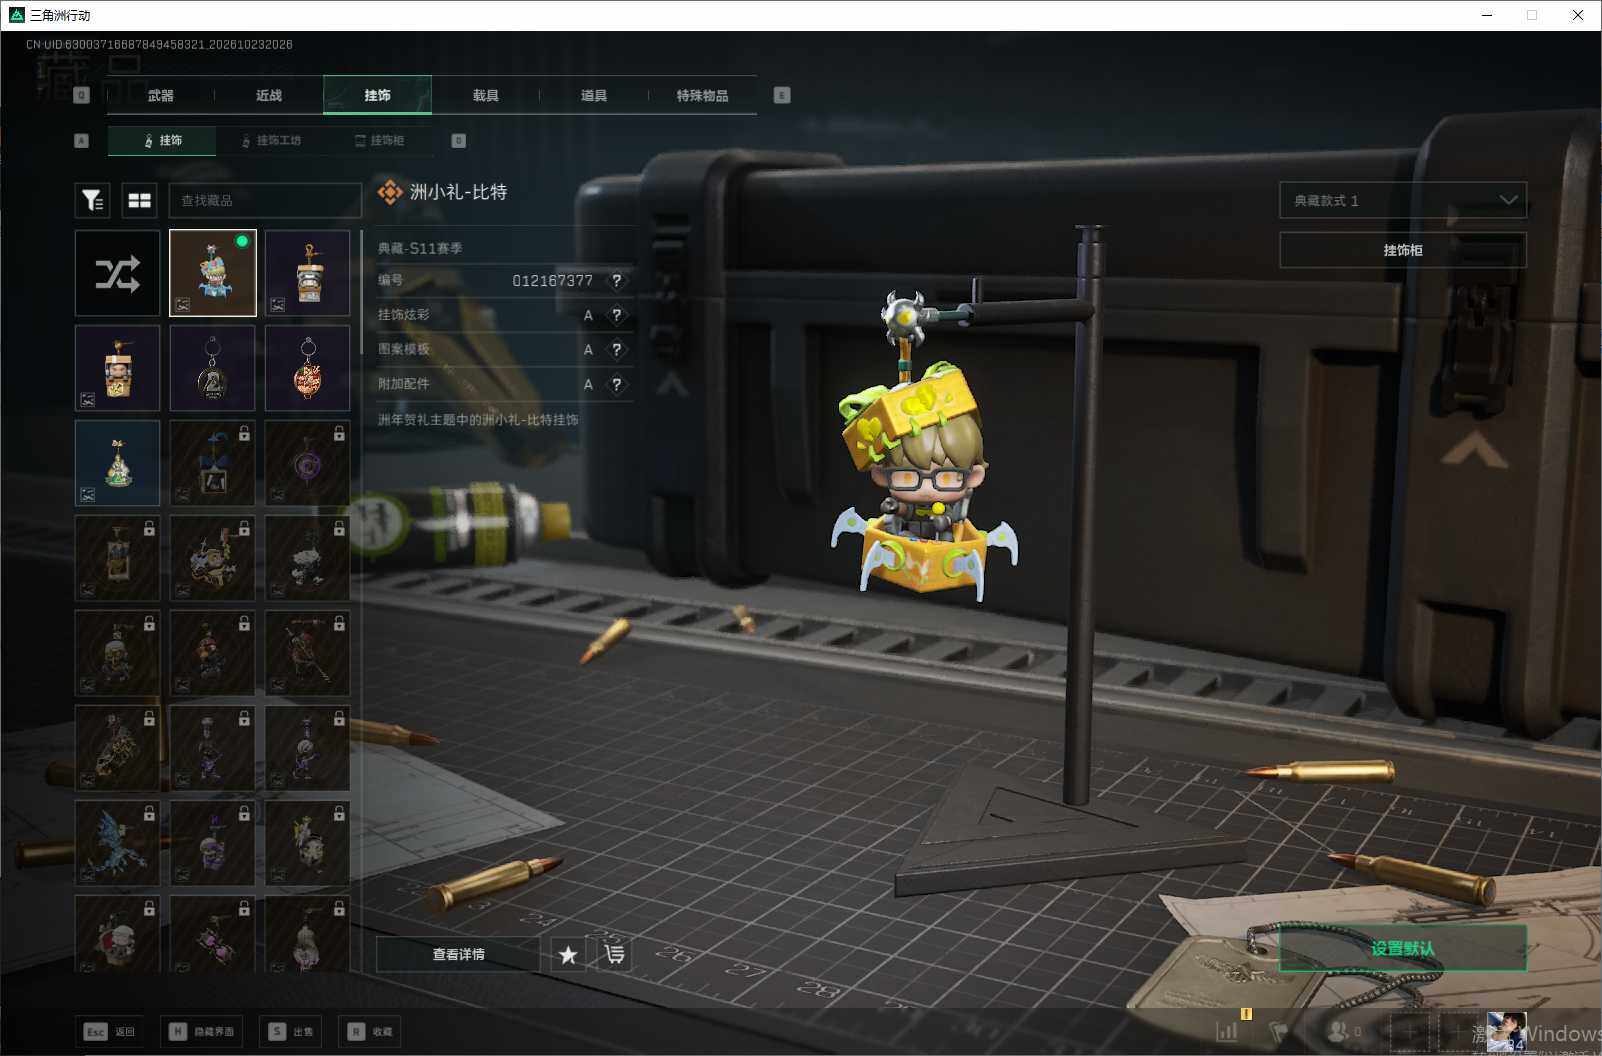
Task: Click the serial number 012167377
Action: pyautogui.click(x=553, y=281)
